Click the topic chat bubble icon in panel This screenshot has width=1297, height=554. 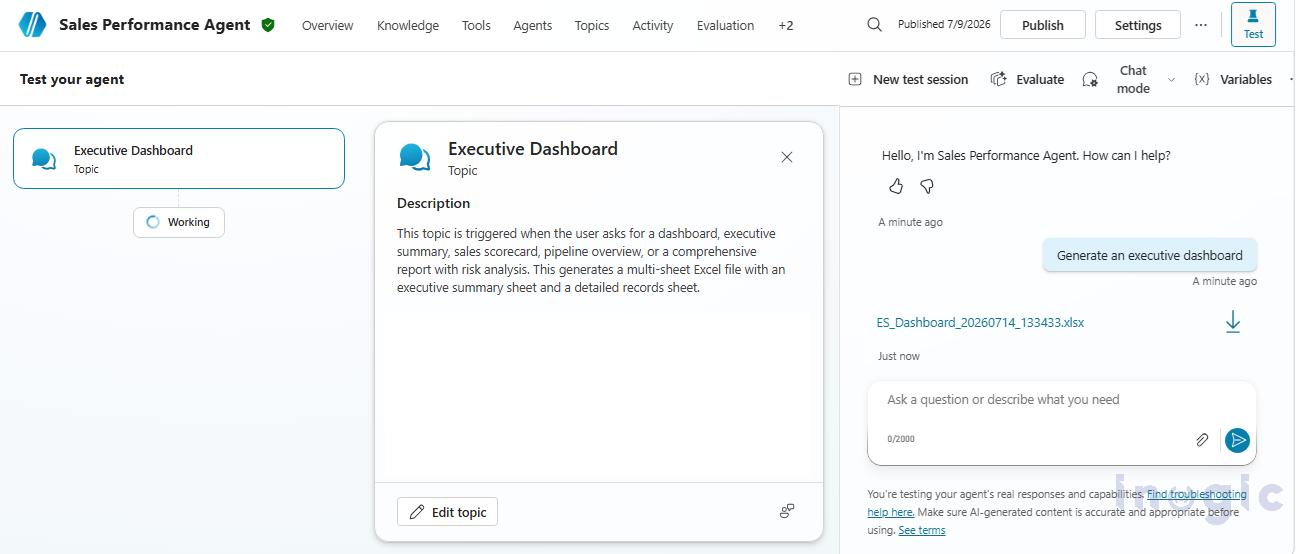pyautogui.click(x=415, y=157)
